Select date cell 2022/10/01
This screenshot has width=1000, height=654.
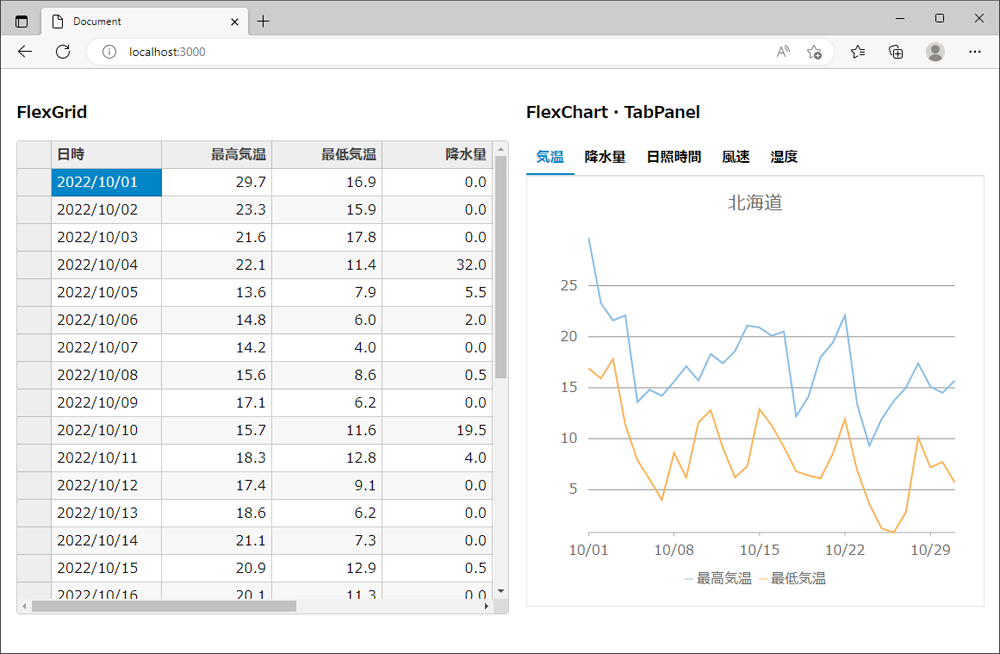[107, 182]
